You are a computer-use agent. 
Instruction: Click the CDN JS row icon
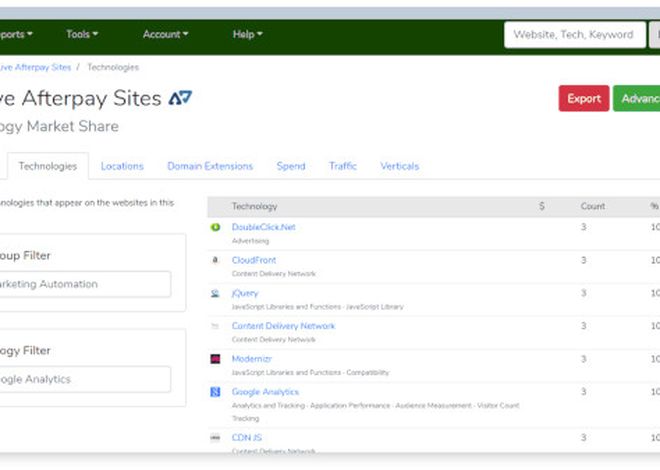(x=215, y=438)
